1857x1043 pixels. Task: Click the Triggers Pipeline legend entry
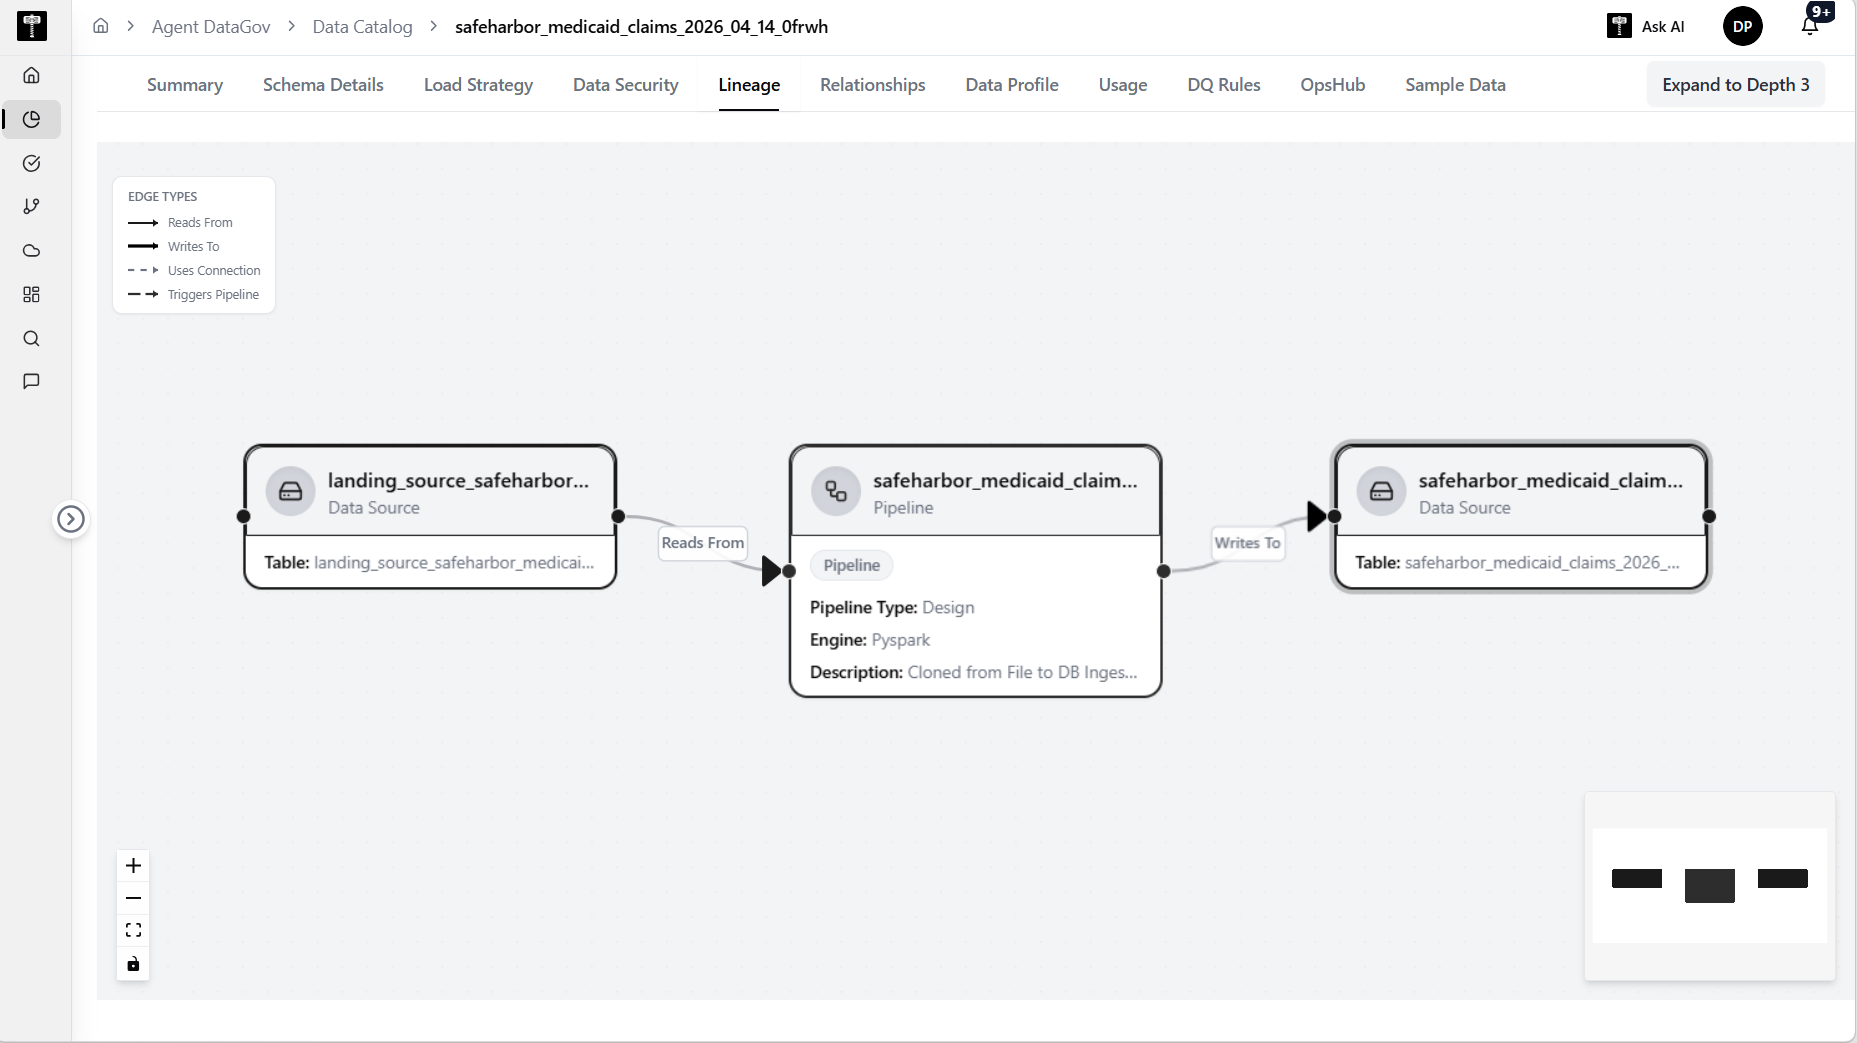click(194, 295)
